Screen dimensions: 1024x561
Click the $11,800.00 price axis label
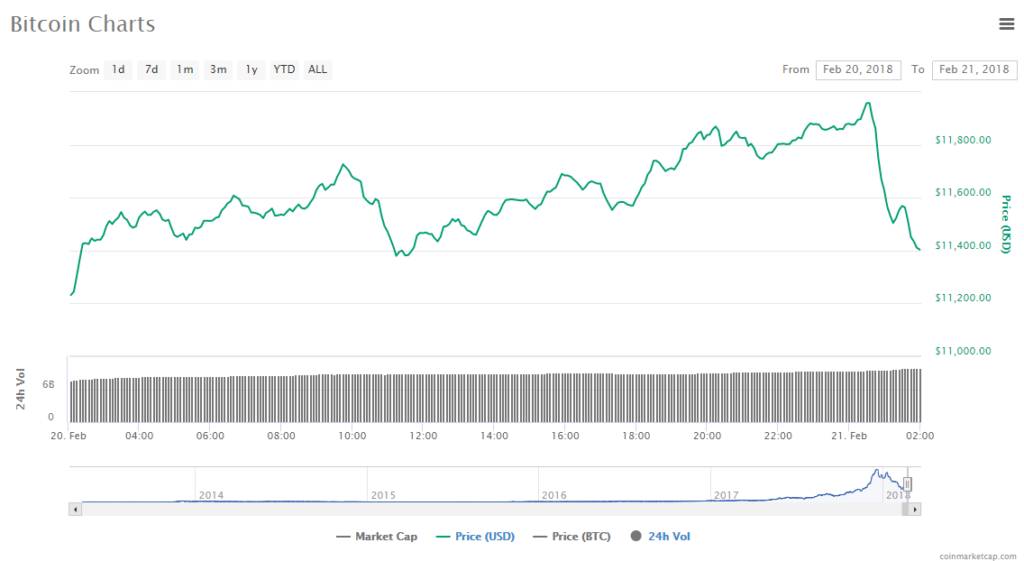tap(963, 140)
